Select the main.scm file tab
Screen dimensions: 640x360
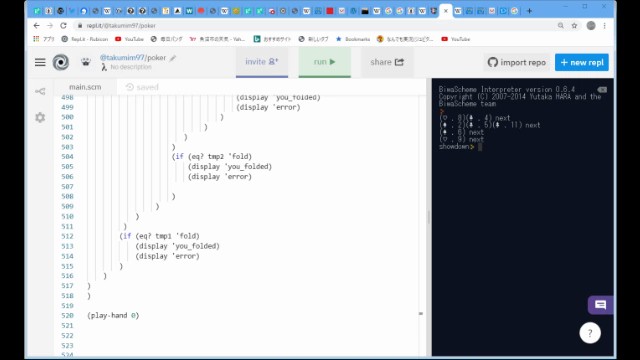point(85,87)
